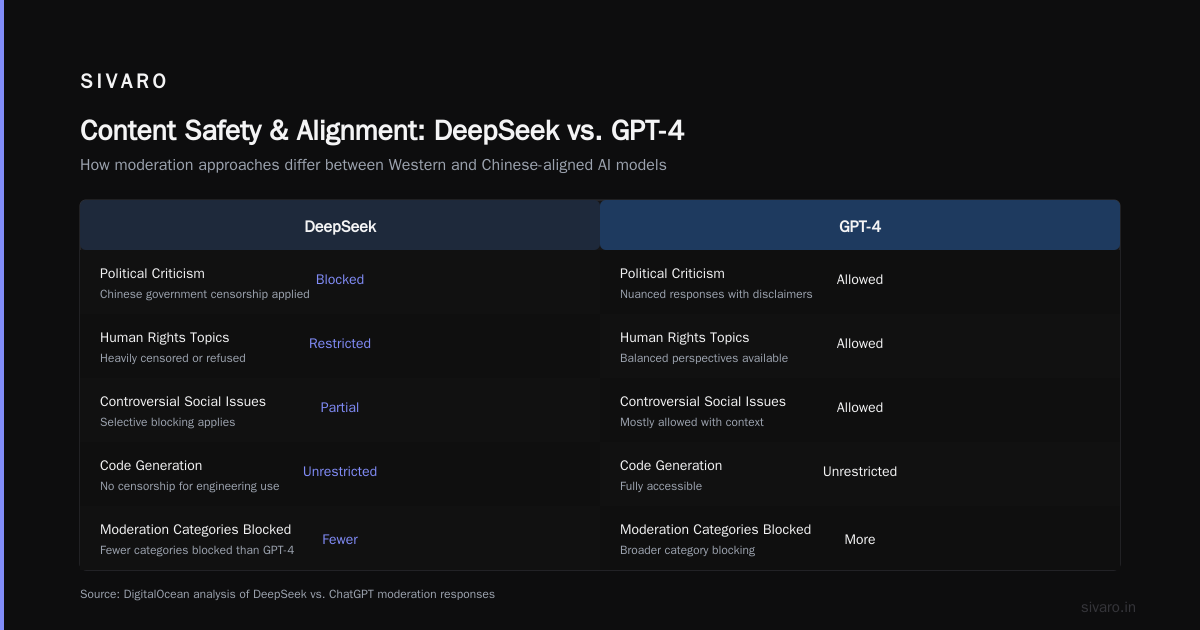Click 'Controversial Social Issues' in the GPT-4 column
The image size is (1200, 630).
(x=703, y=401)
